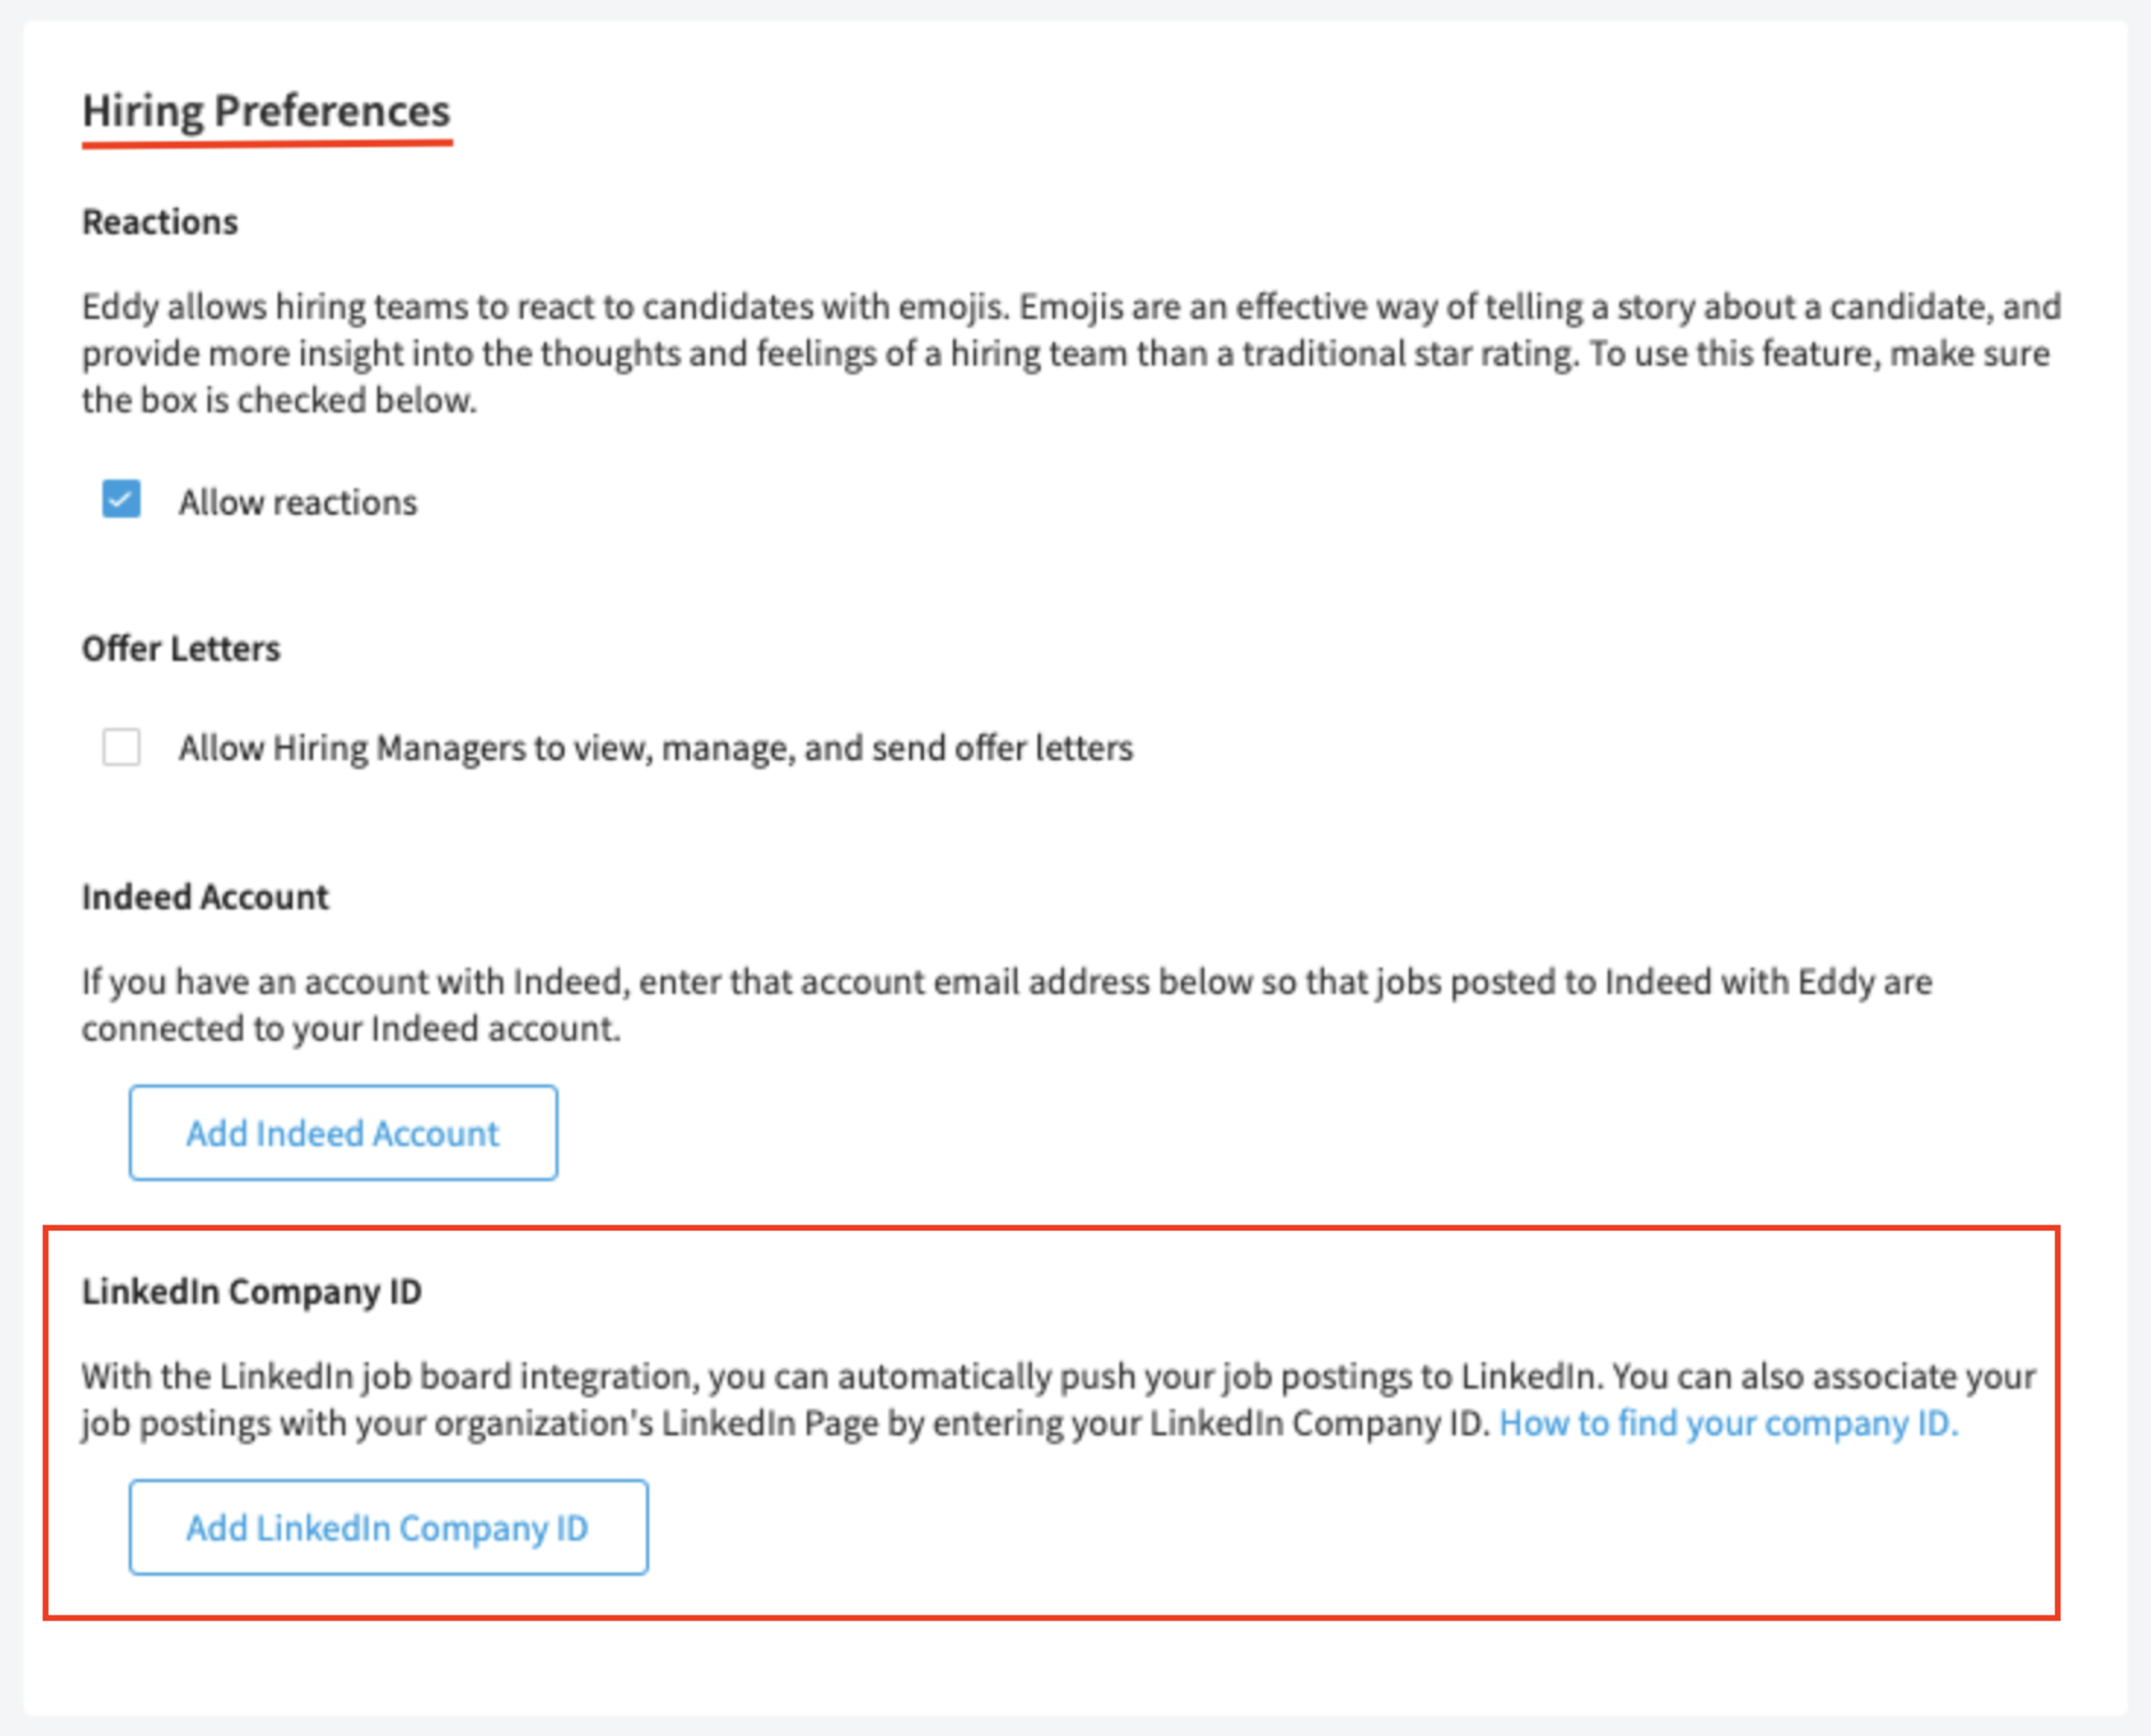Click the emoji reactions description paragraph

(x=1071, y=353)
